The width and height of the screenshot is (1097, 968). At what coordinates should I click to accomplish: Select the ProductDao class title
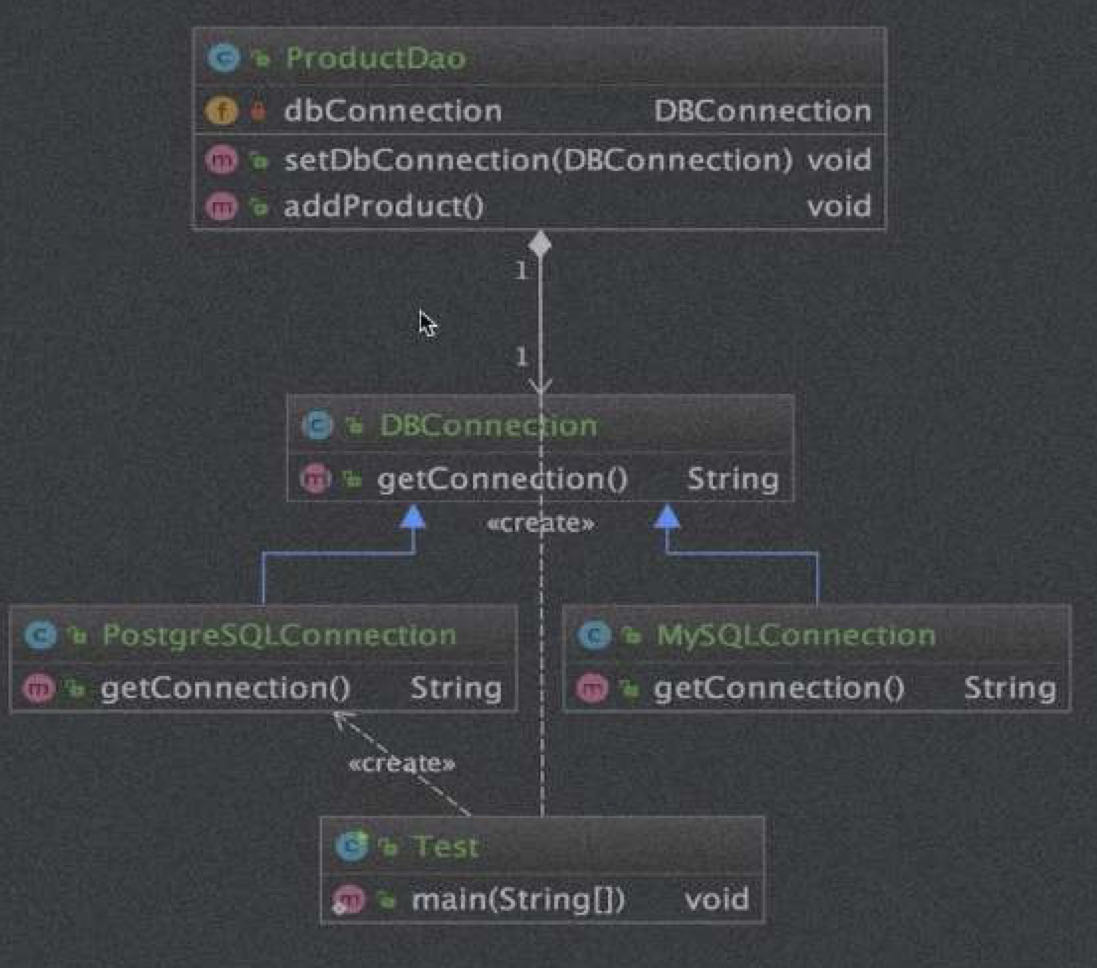click(x=375, y=58)
